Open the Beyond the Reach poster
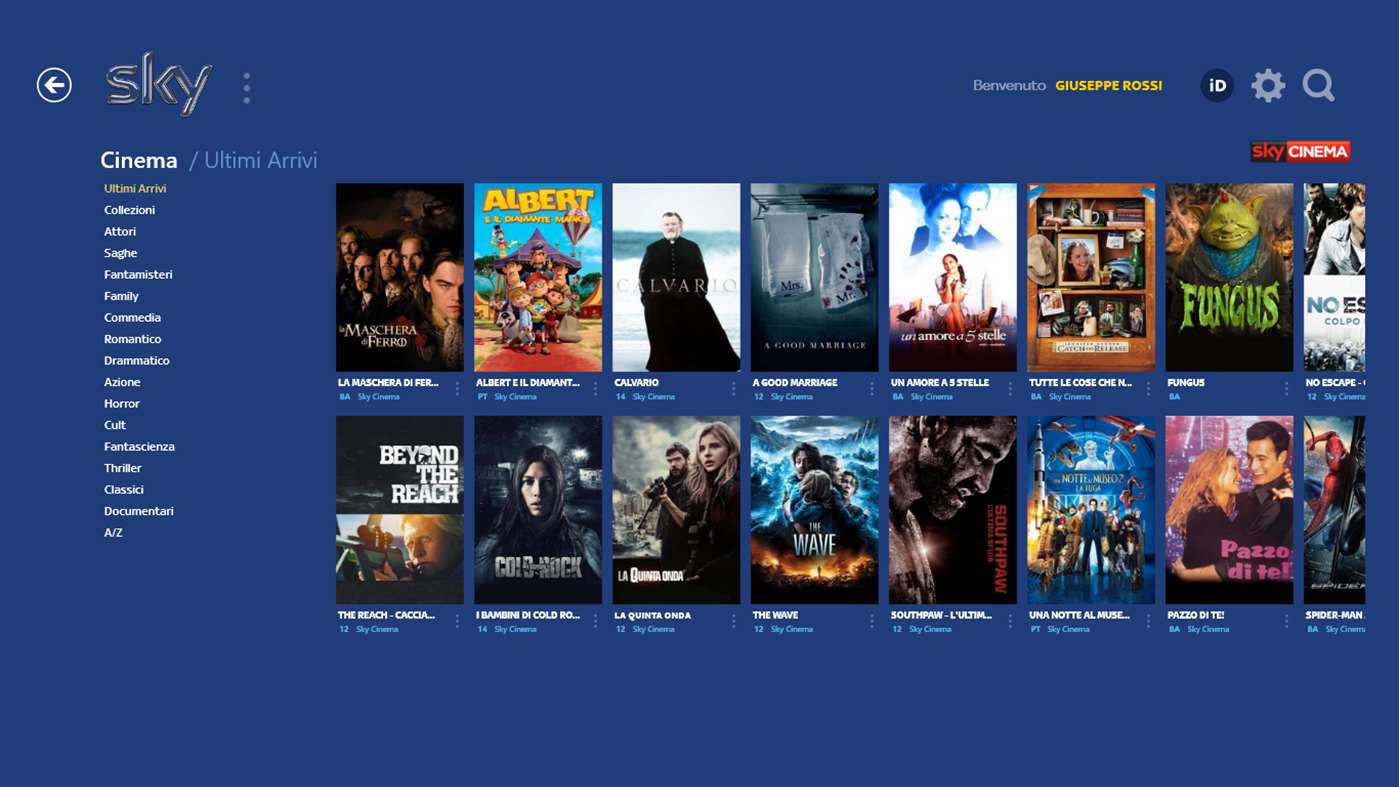Viewport: 1399px width, 787px height. pyautogui.click(x=400, y=510)
